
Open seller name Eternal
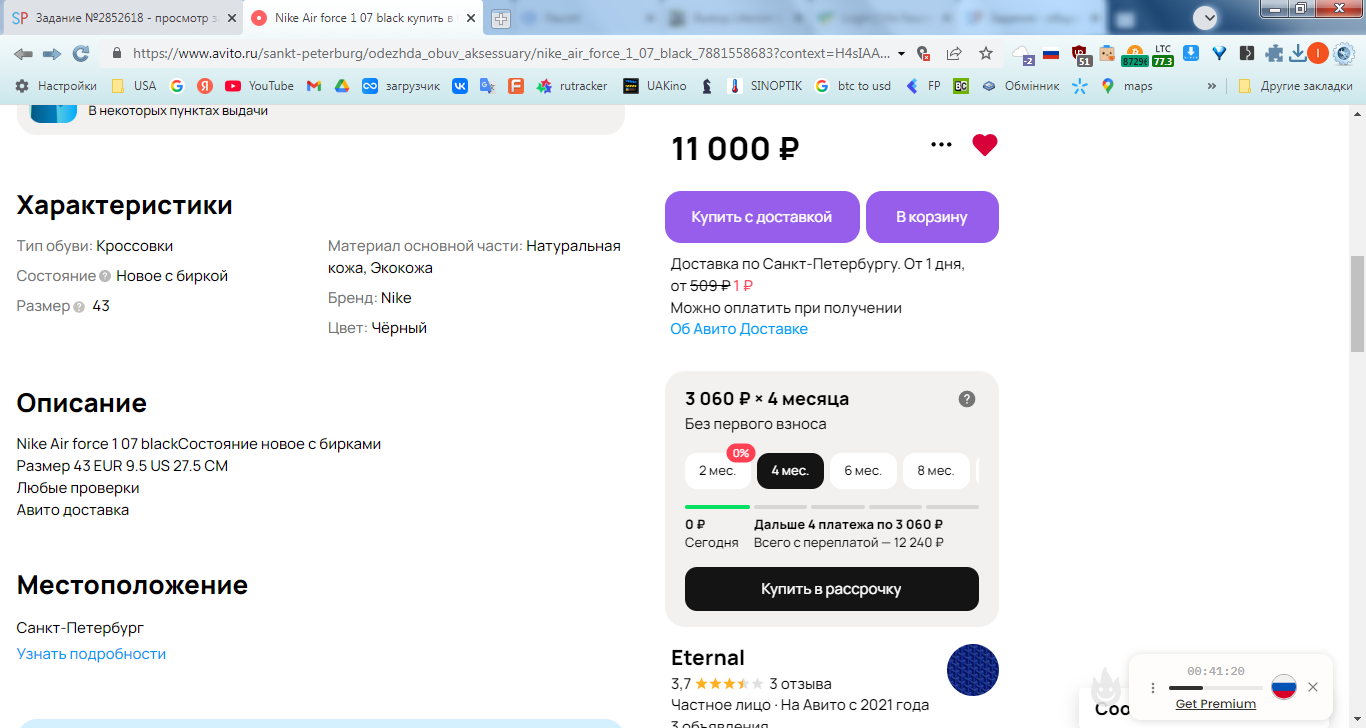coord(708,658)
